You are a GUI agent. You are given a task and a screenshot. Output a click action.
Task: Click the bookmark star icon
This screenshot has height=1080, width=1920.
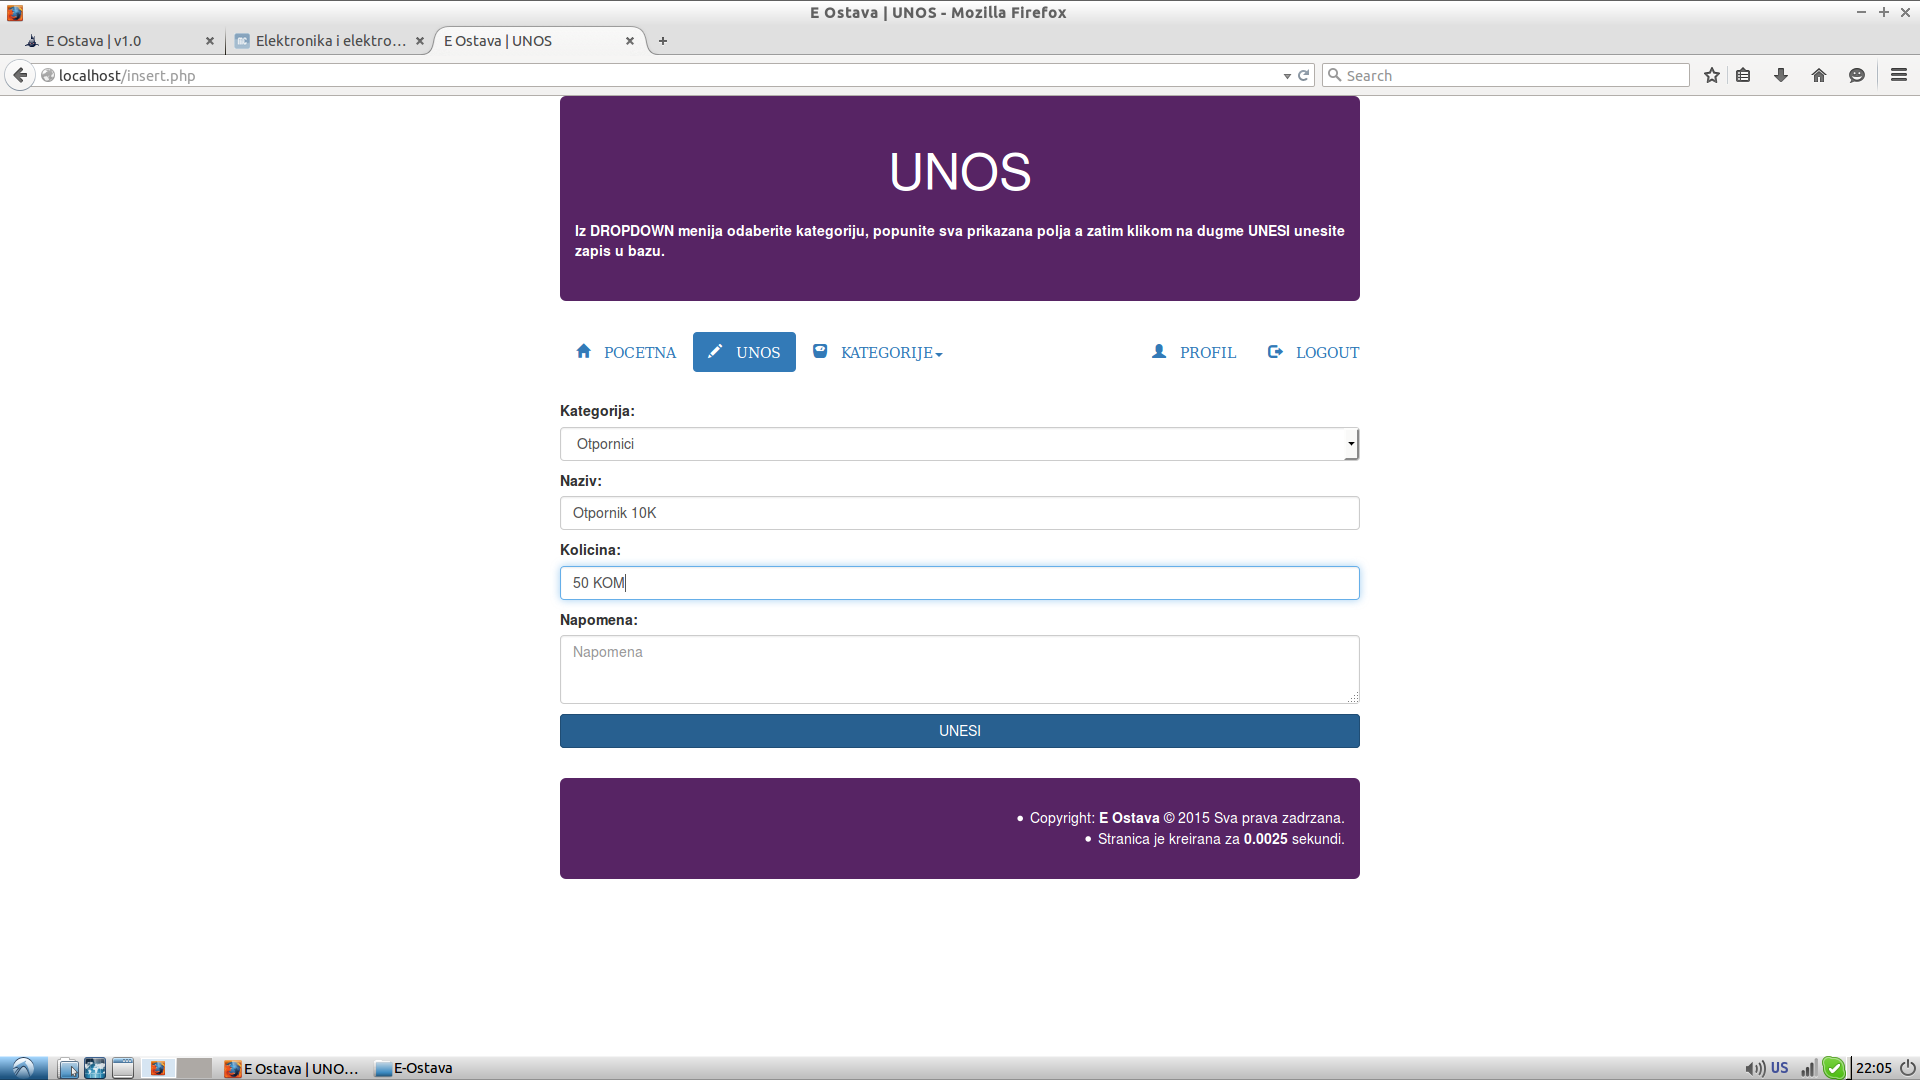1712,75
